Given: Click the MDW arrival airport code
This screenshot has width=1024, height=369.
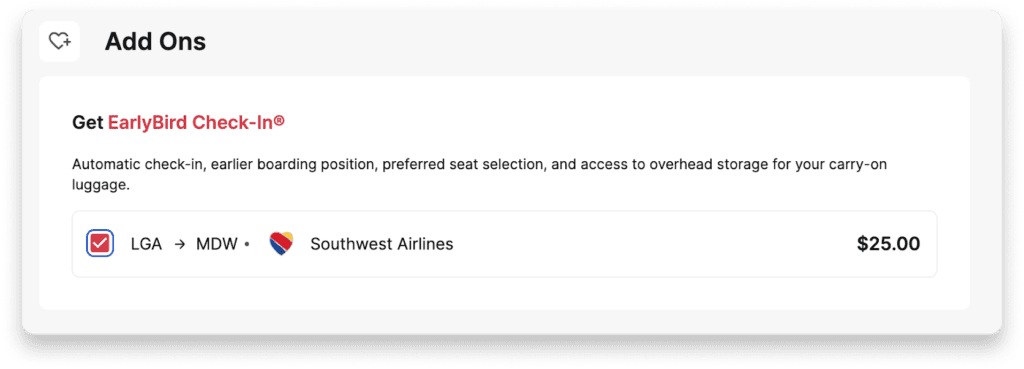Looking at the screenshot, I should point(217,244).
